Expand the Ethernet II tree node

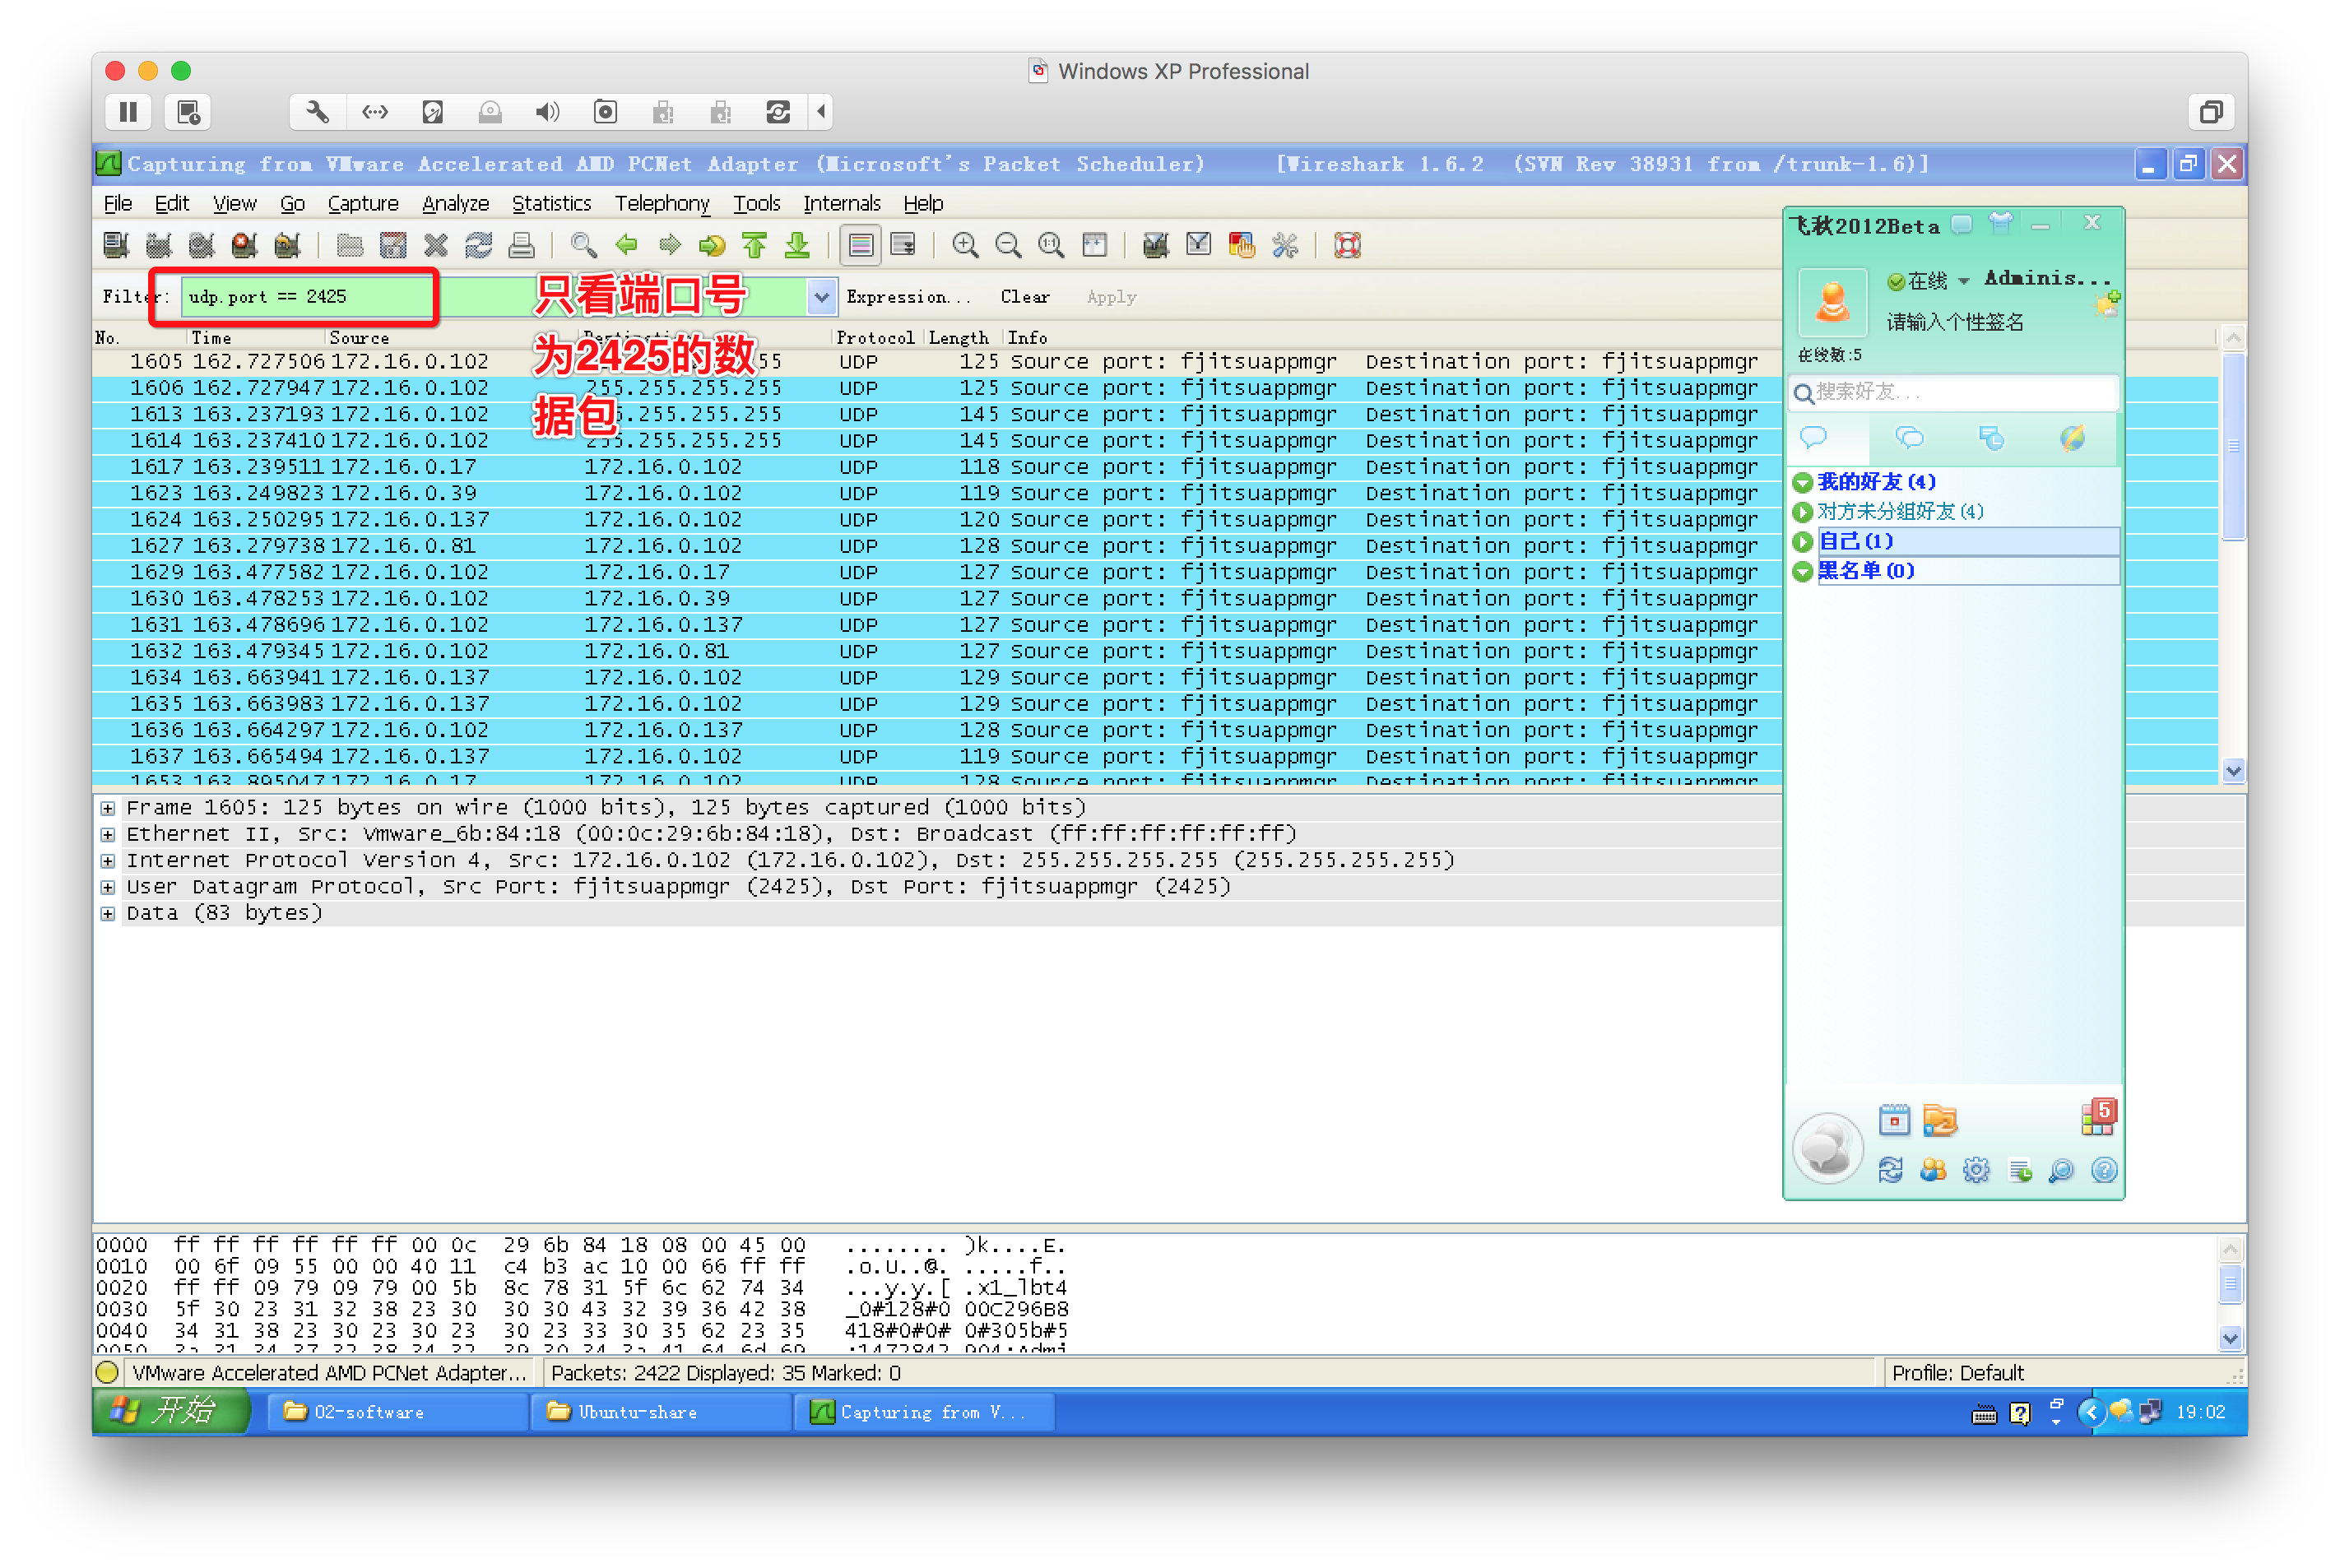108,834
